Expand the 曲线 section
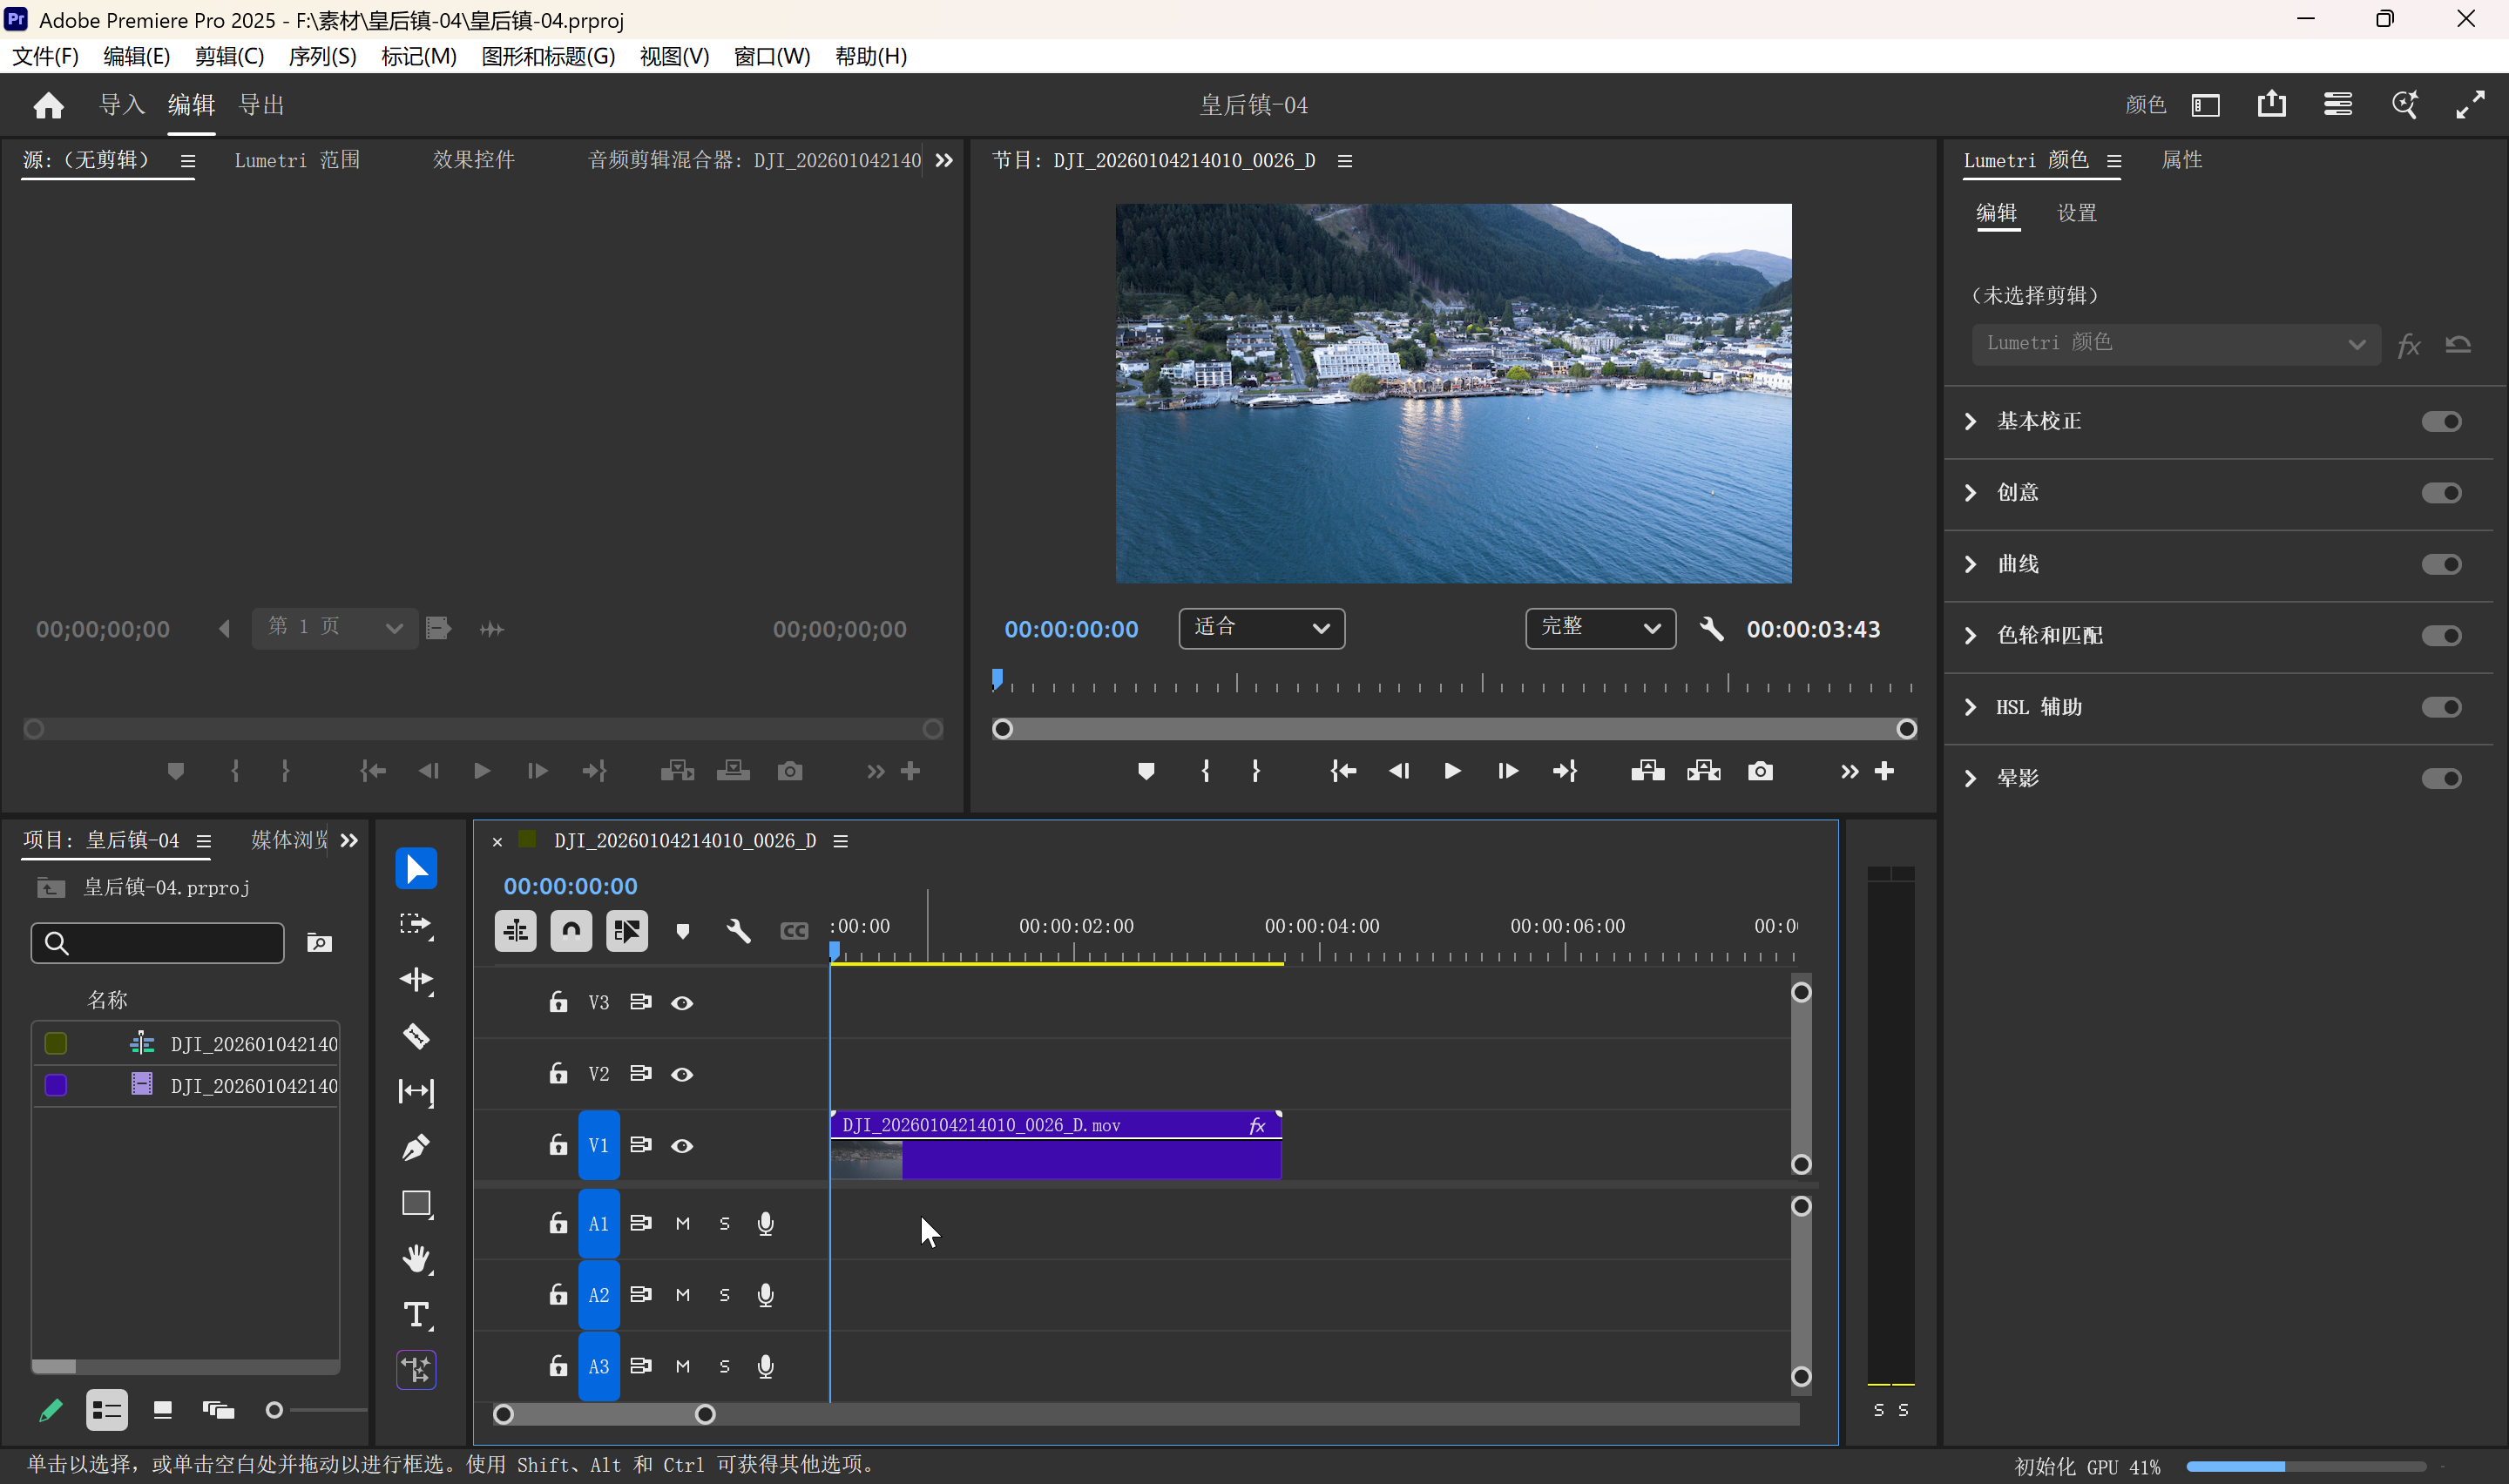 pyautogui.click(x=1970, y=564)
